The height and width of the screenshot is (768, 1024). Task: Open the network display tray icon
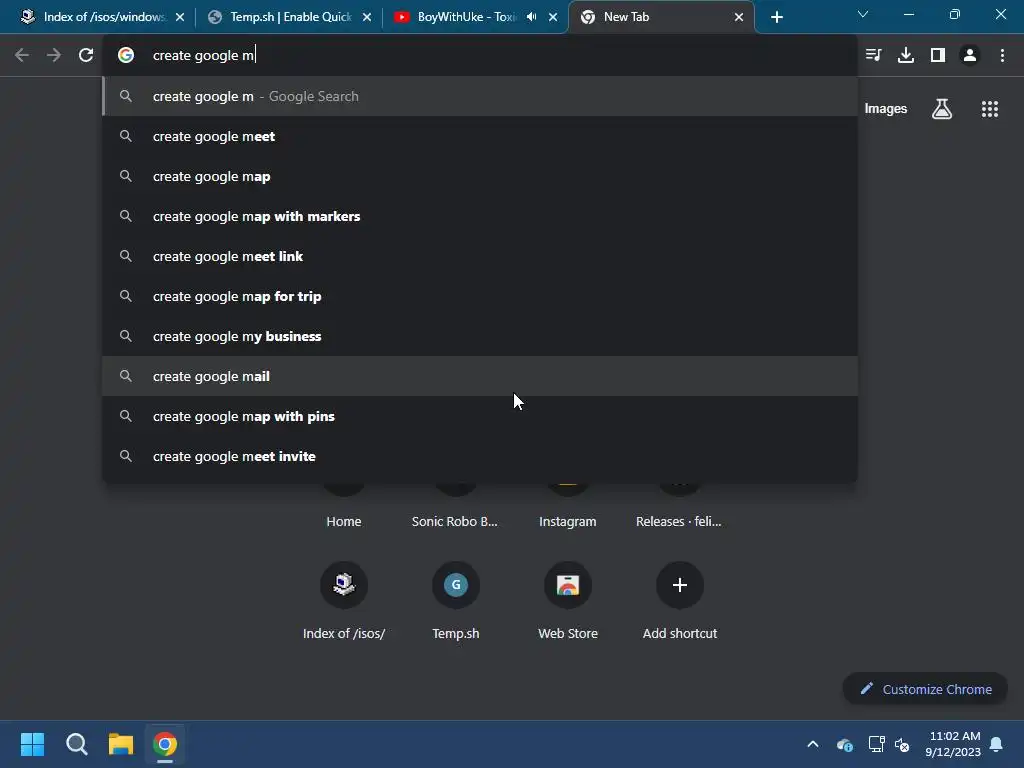coord(876,744)
